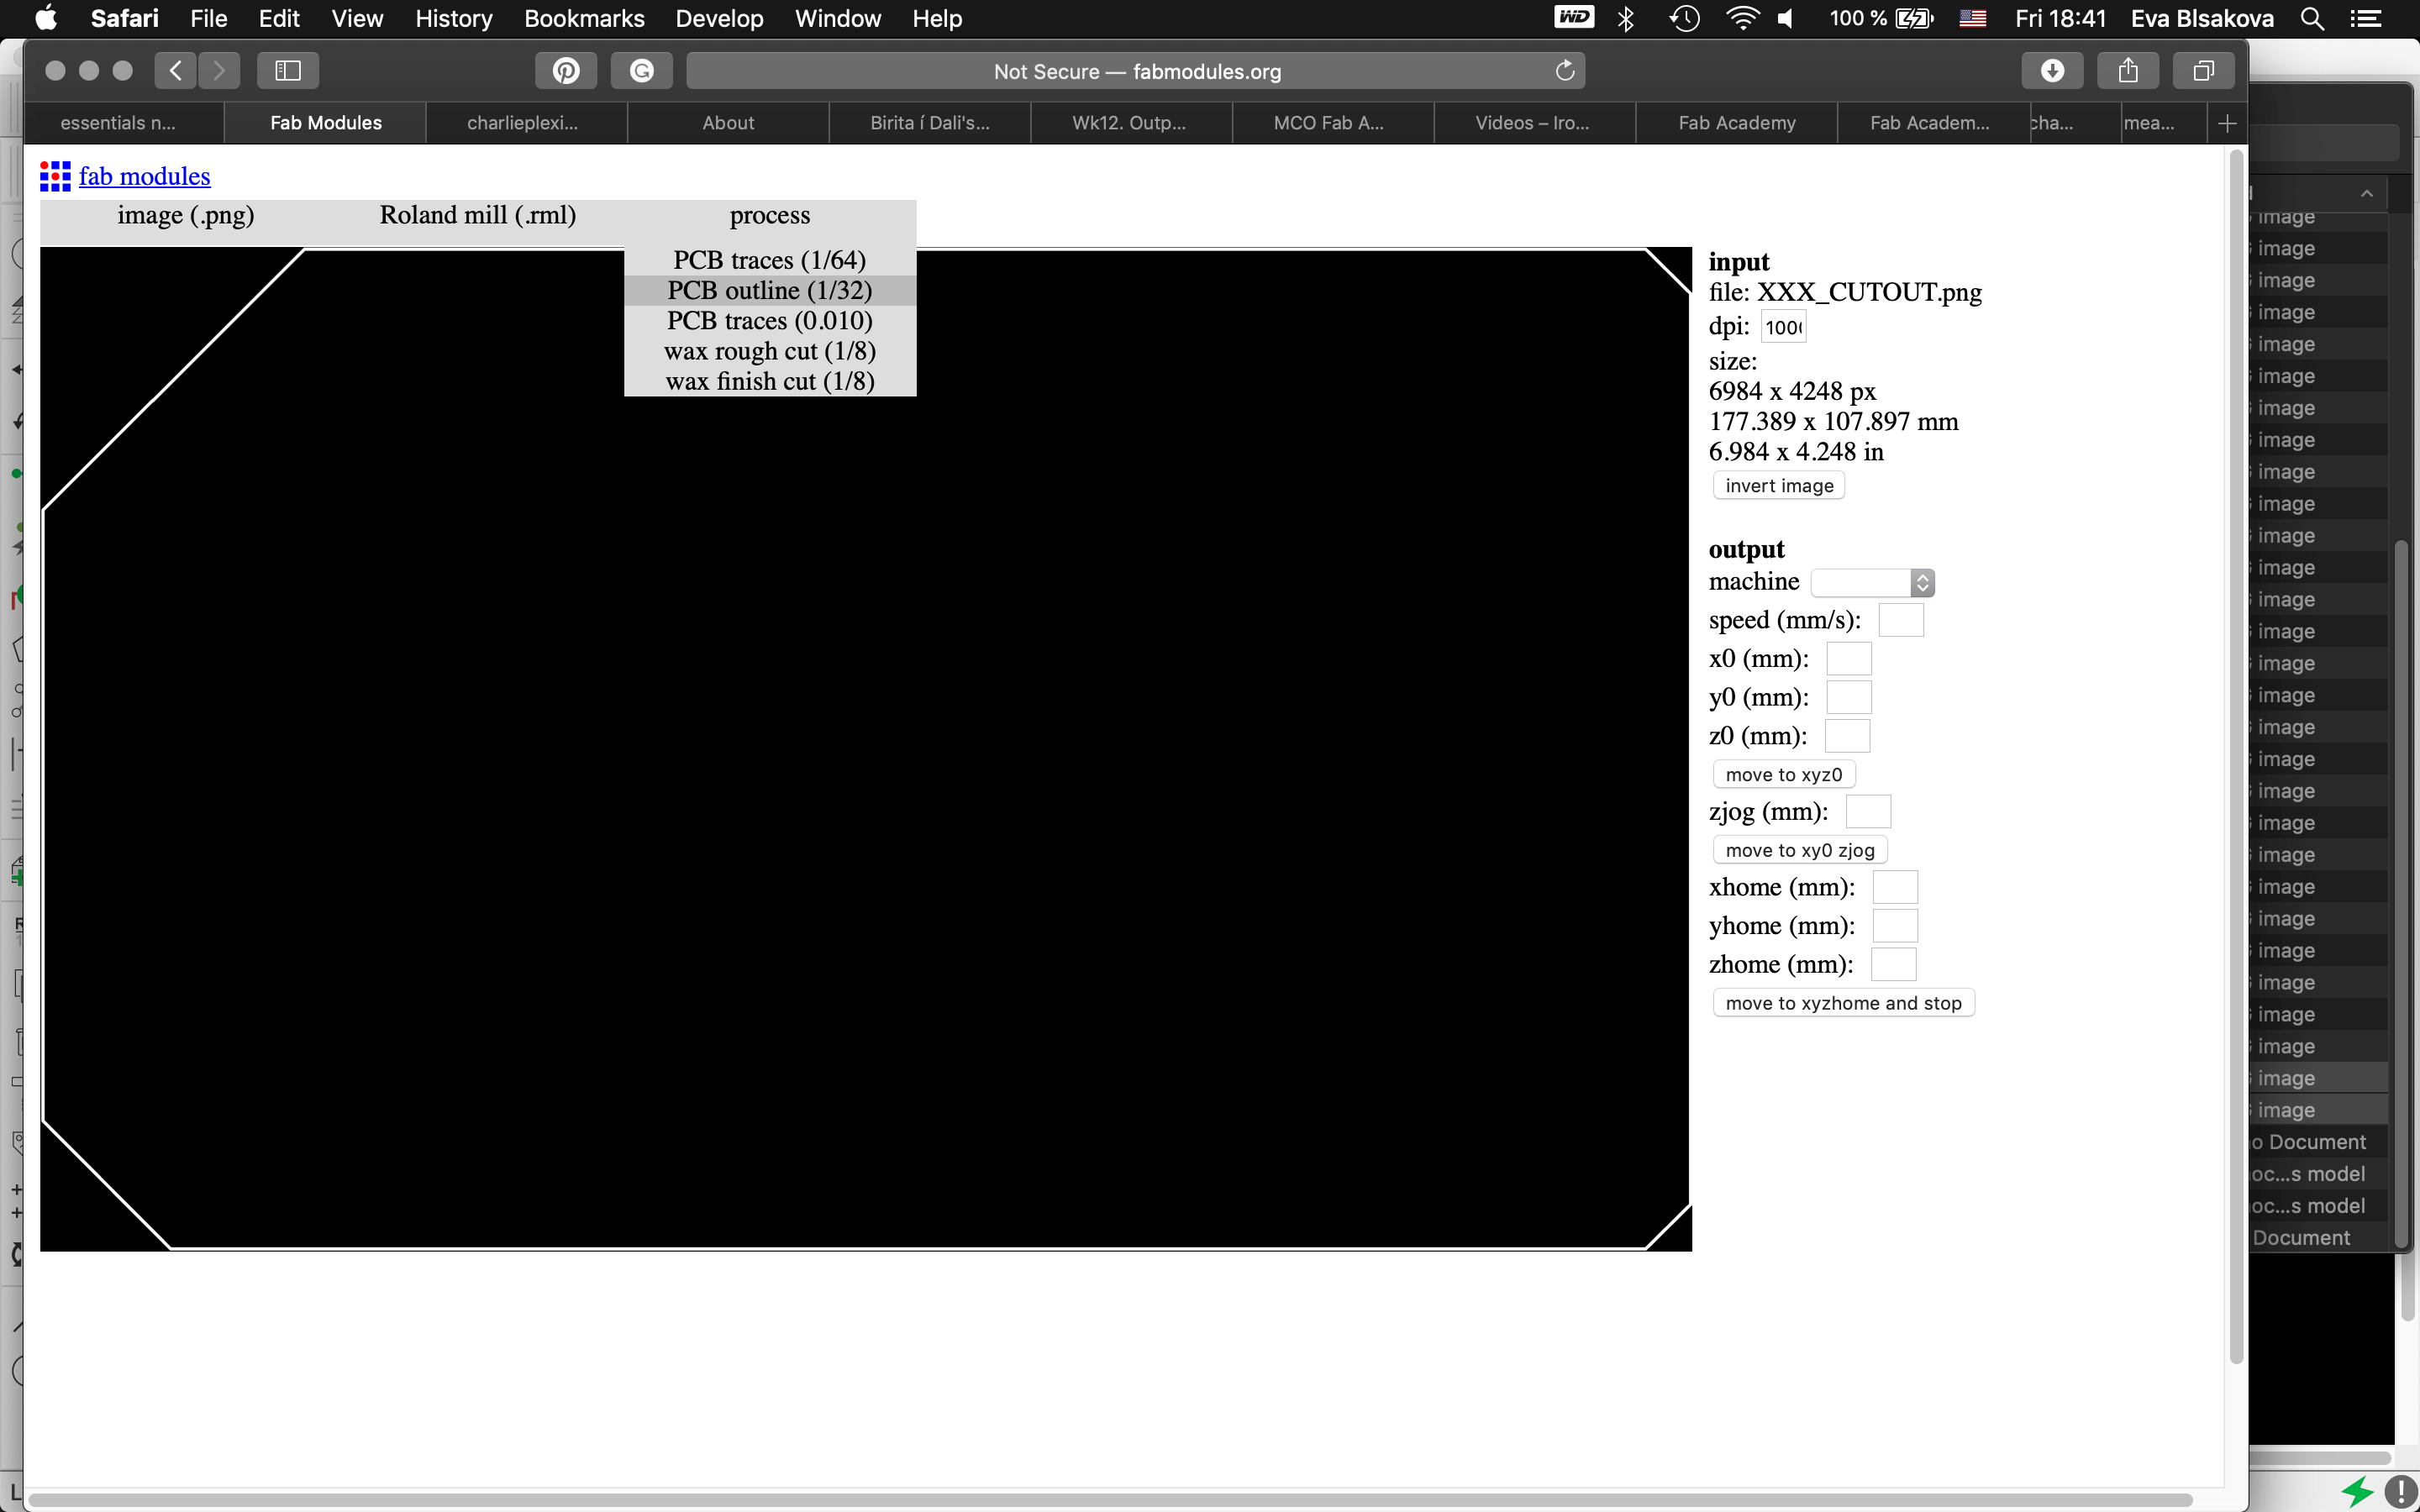Click the dpi input field

click(1783, 327)
